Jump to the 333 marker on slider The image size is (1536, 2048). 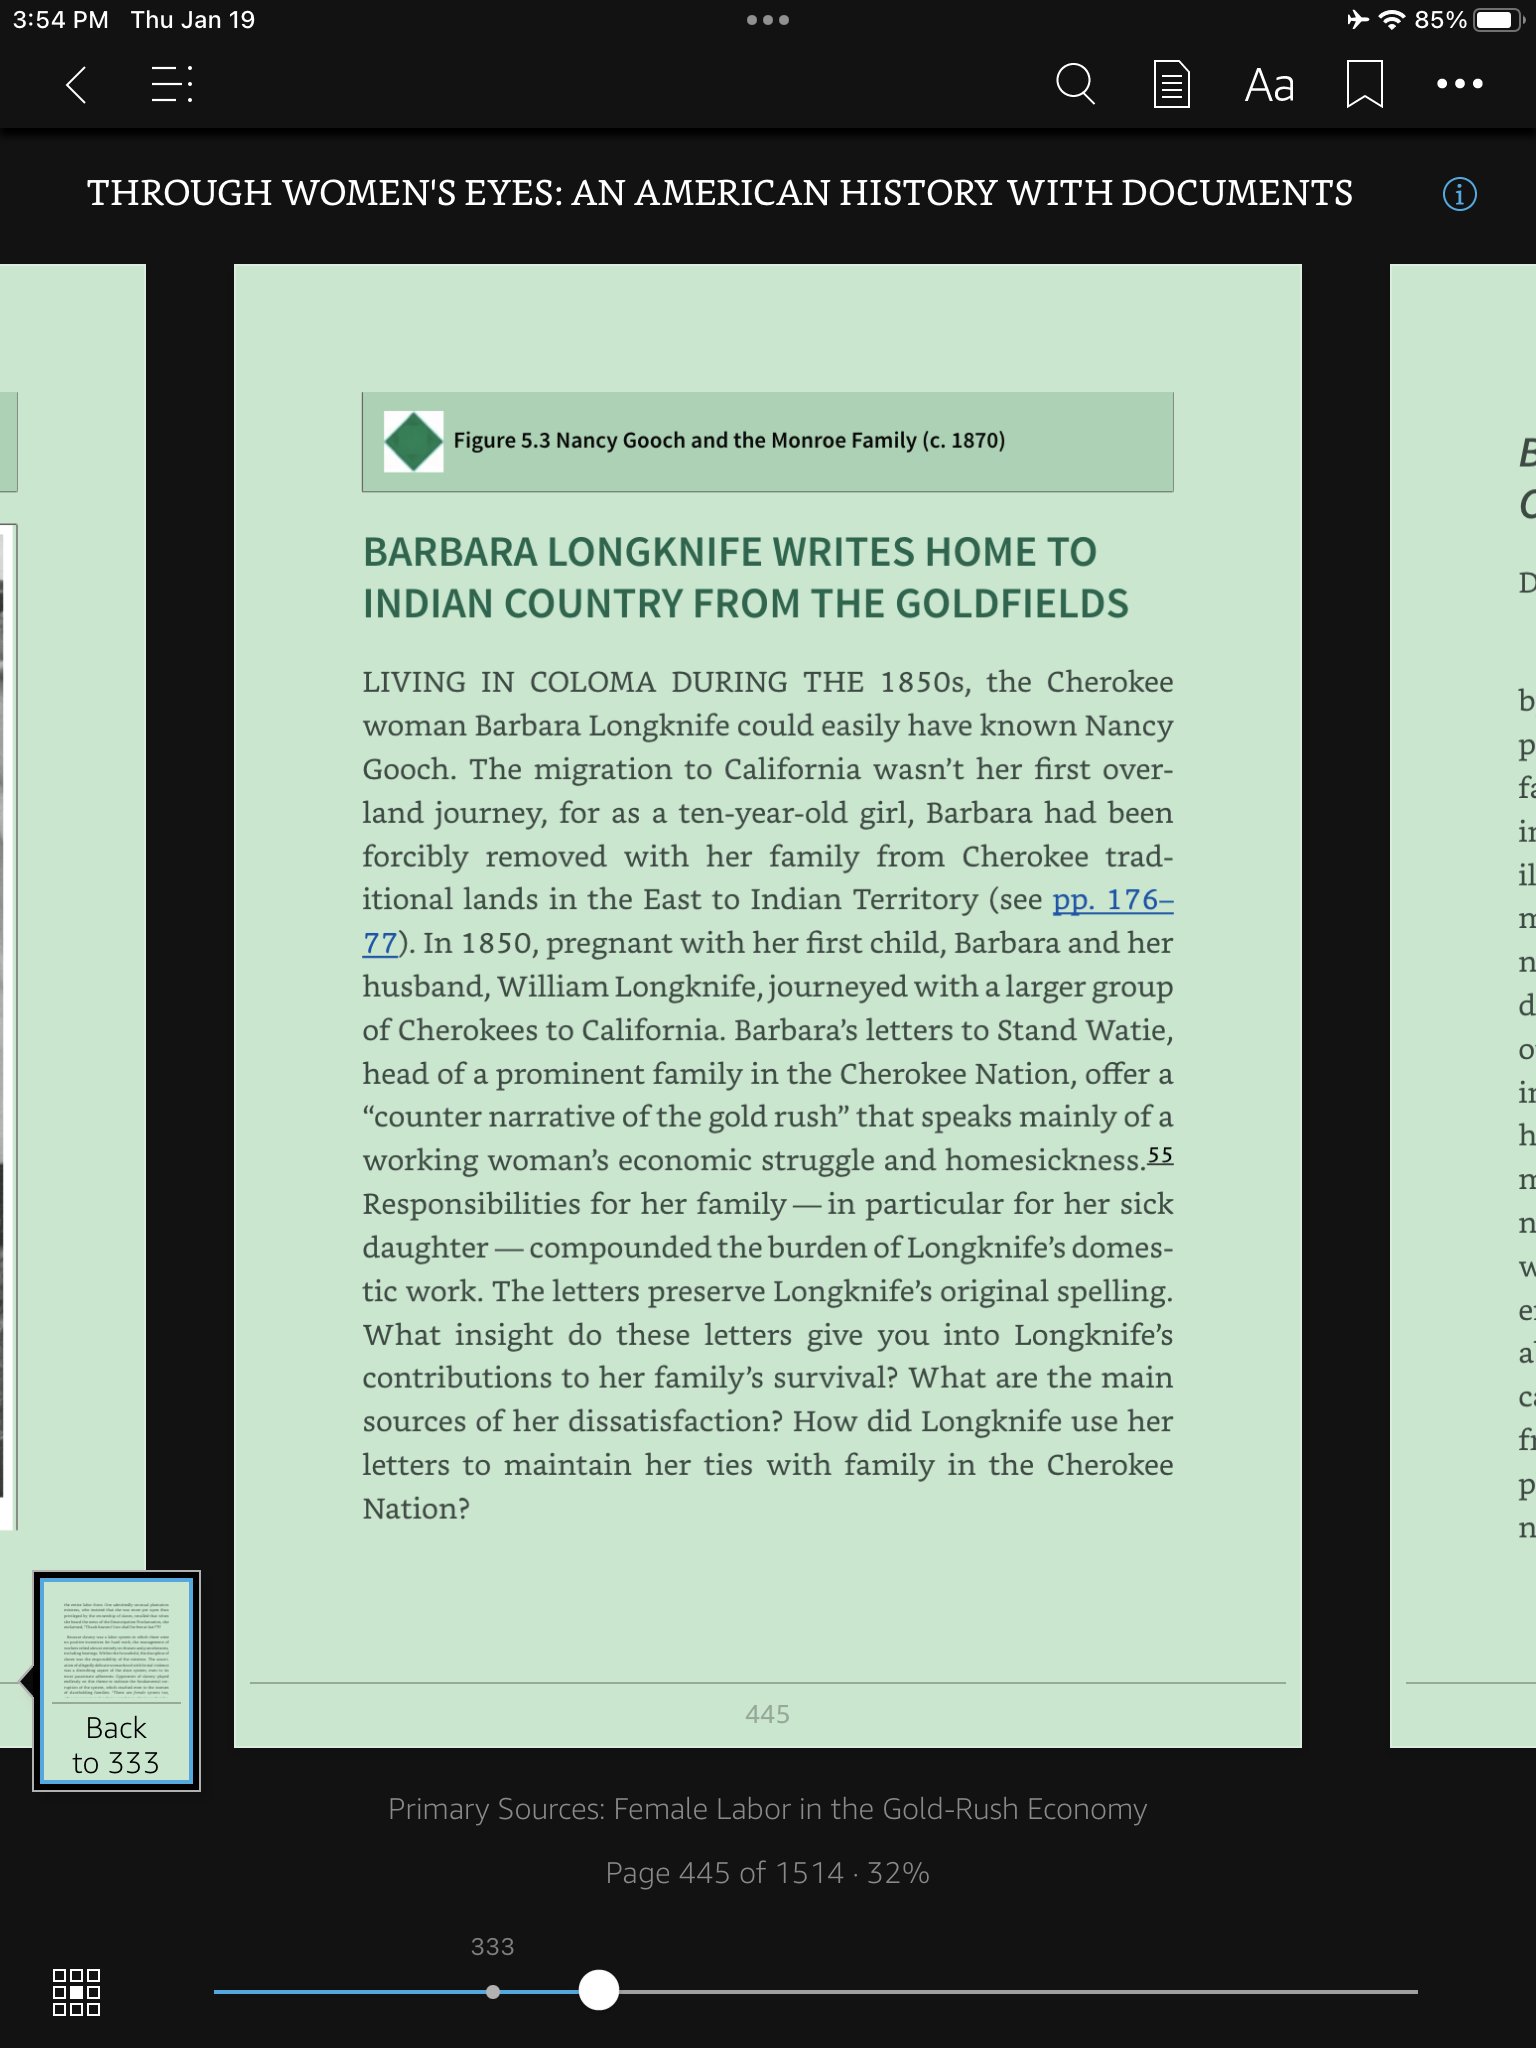click(493, 1991)
